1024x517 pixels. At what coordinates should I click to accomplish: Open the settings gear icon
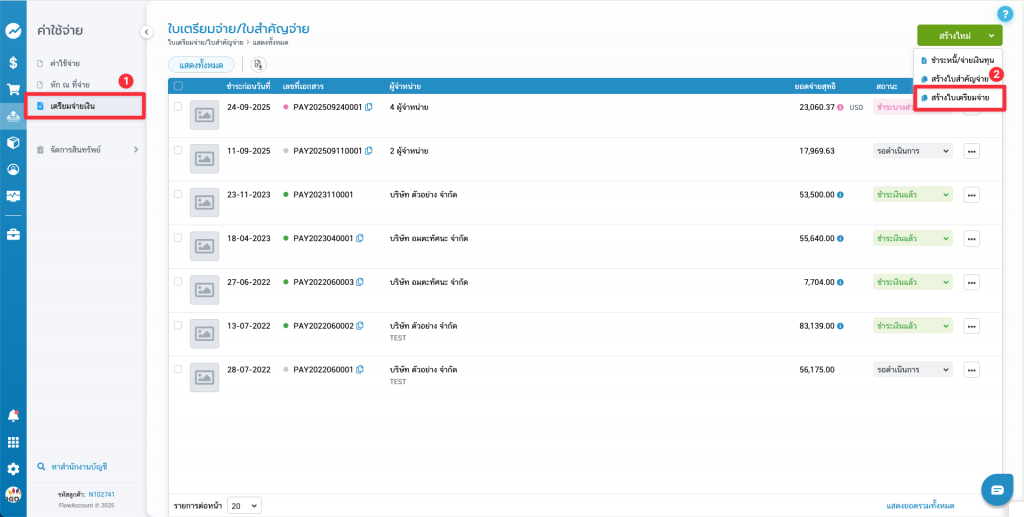[x=13, y=468]
